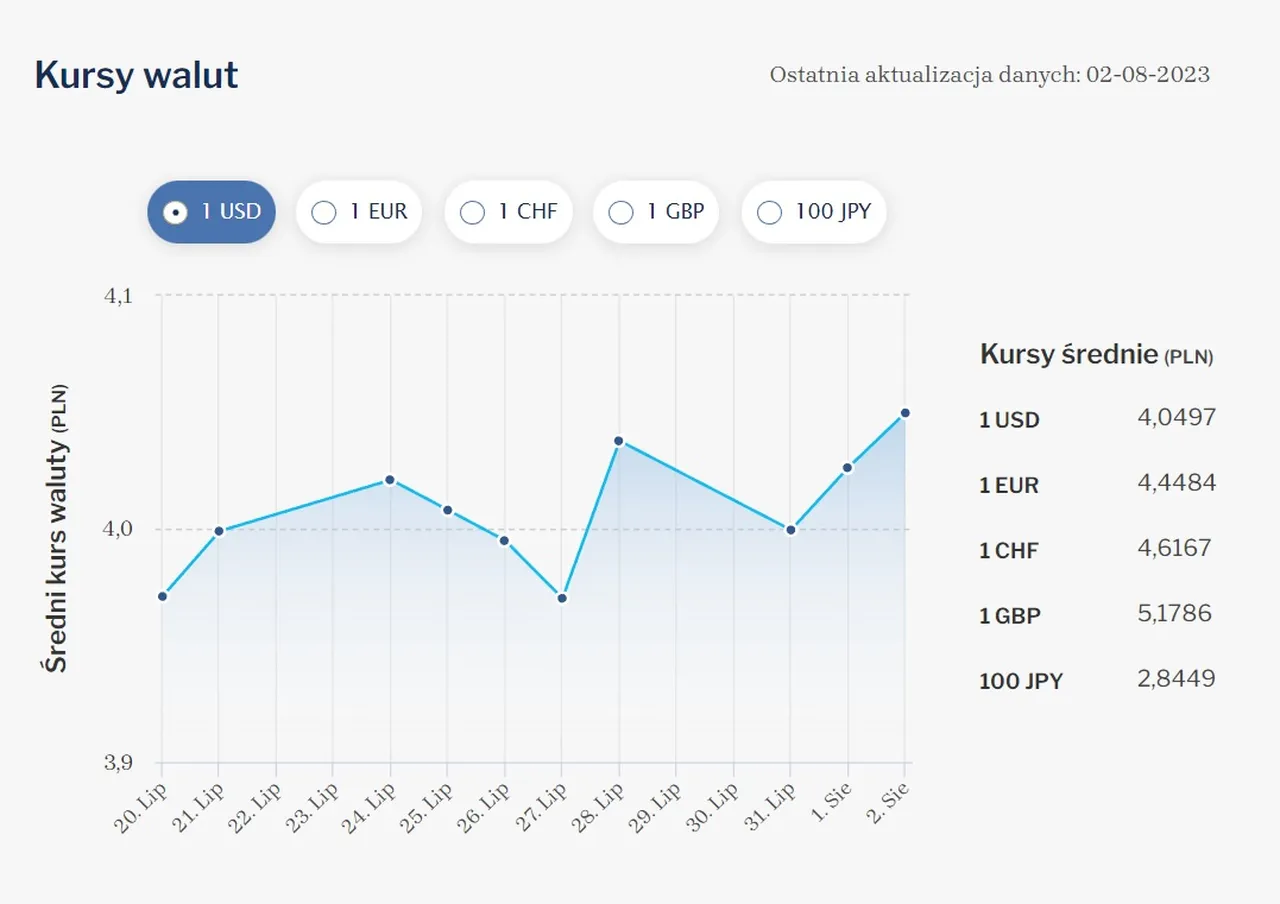Click the chart data point for 21. Lip
Image resolution: width=1280 pixels, height=904 pixels.
[x=219, y=531]
